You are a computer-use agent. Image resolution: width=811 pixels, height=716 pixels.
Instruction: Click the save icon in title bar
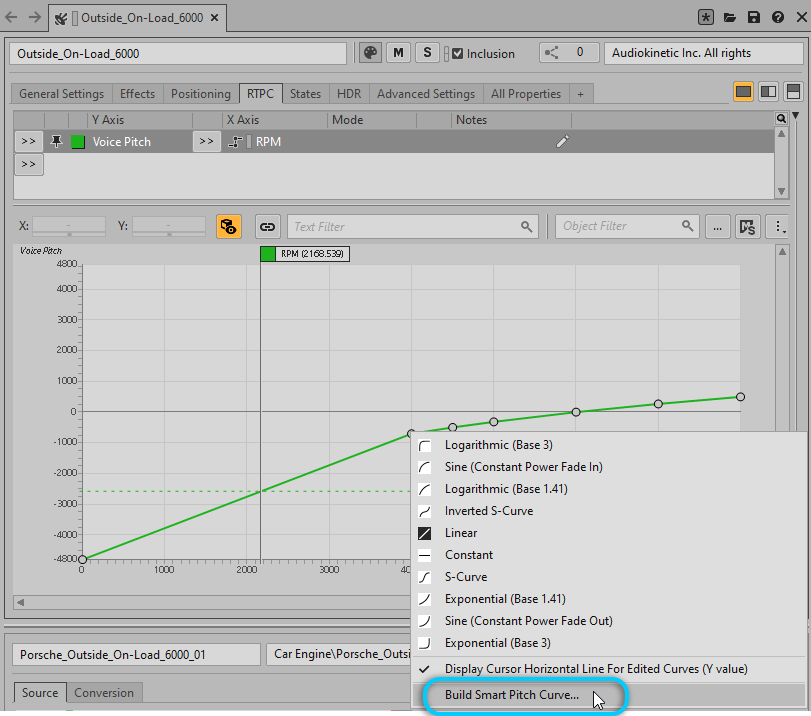[754, 18]
